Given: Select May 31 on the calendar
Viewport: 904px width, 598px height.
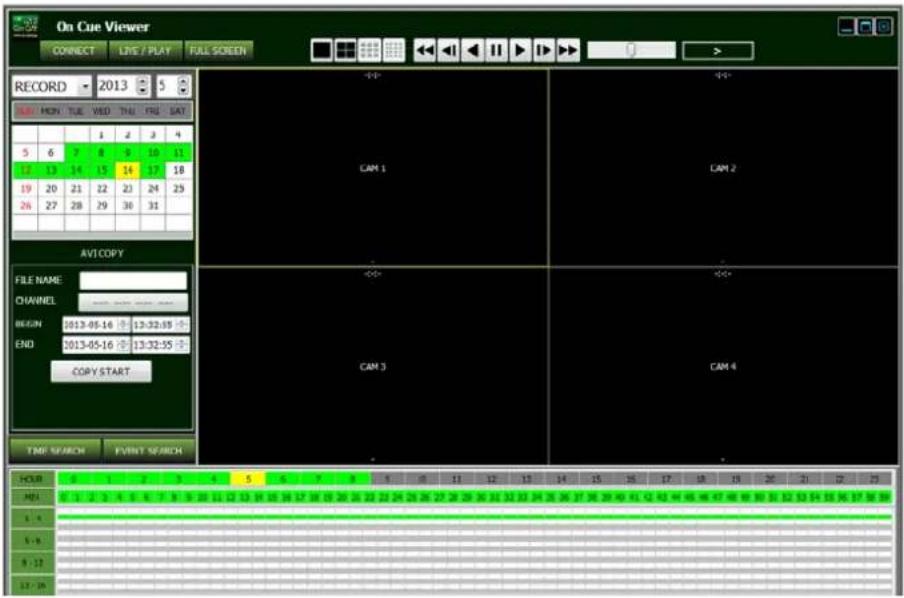Looking at the screenshot, I should coord(153,205).
